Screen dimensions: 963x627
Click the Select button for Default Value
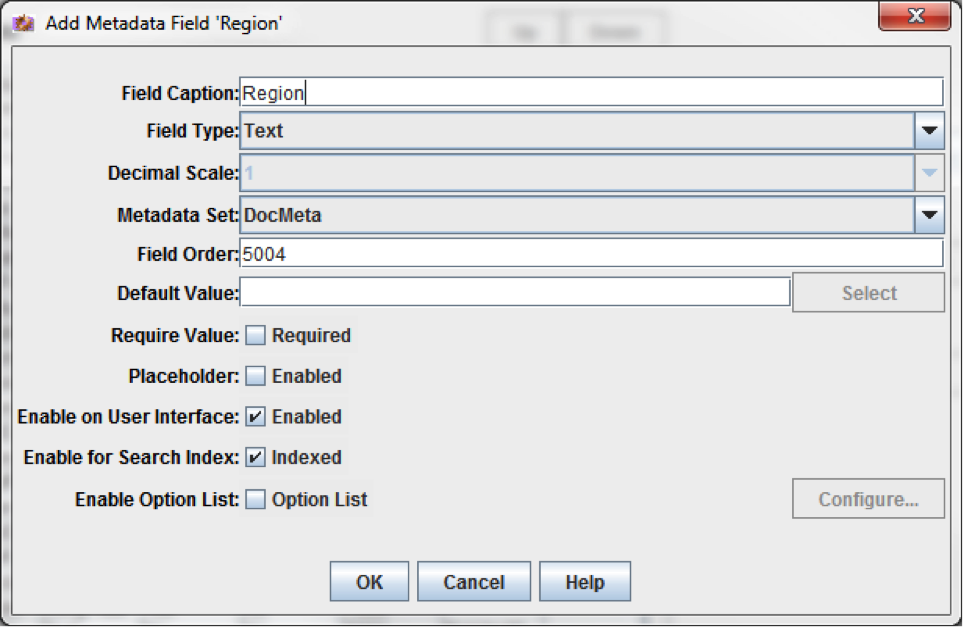click(x=868, y=293)
